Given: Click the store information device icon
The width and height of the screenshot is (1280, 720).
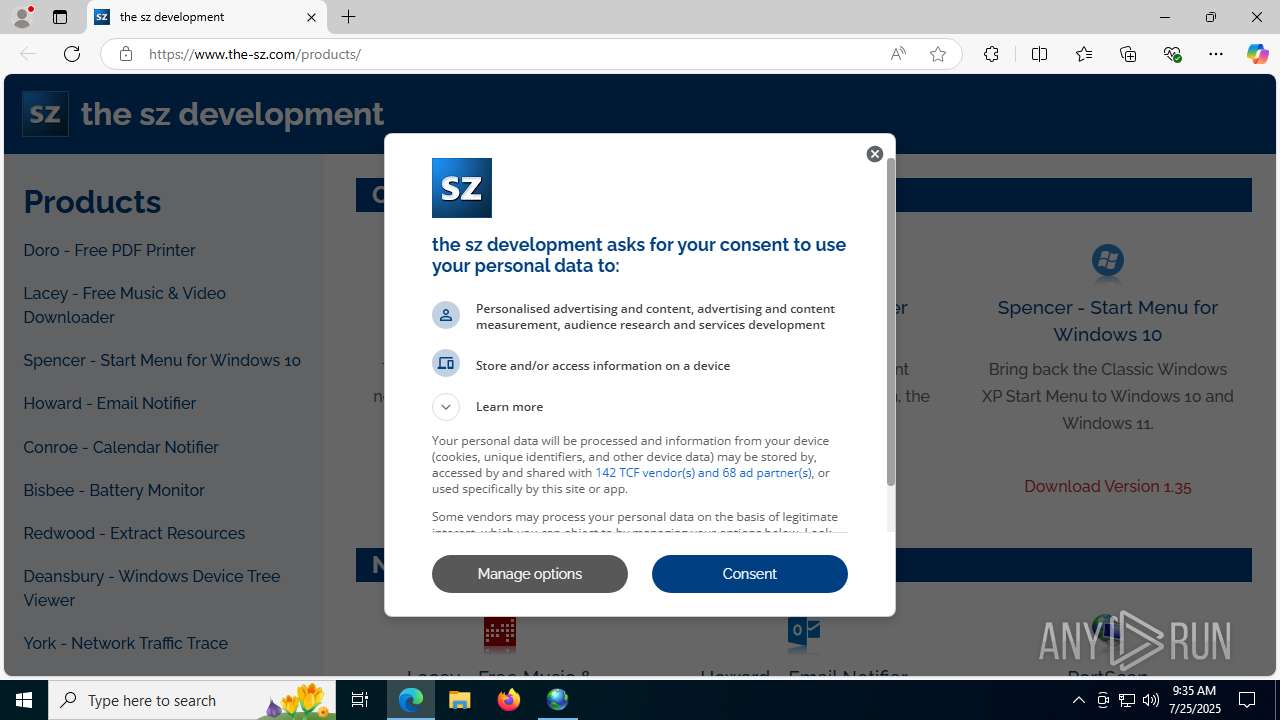Looking at the screenshot, I should [x=446, y=363].
